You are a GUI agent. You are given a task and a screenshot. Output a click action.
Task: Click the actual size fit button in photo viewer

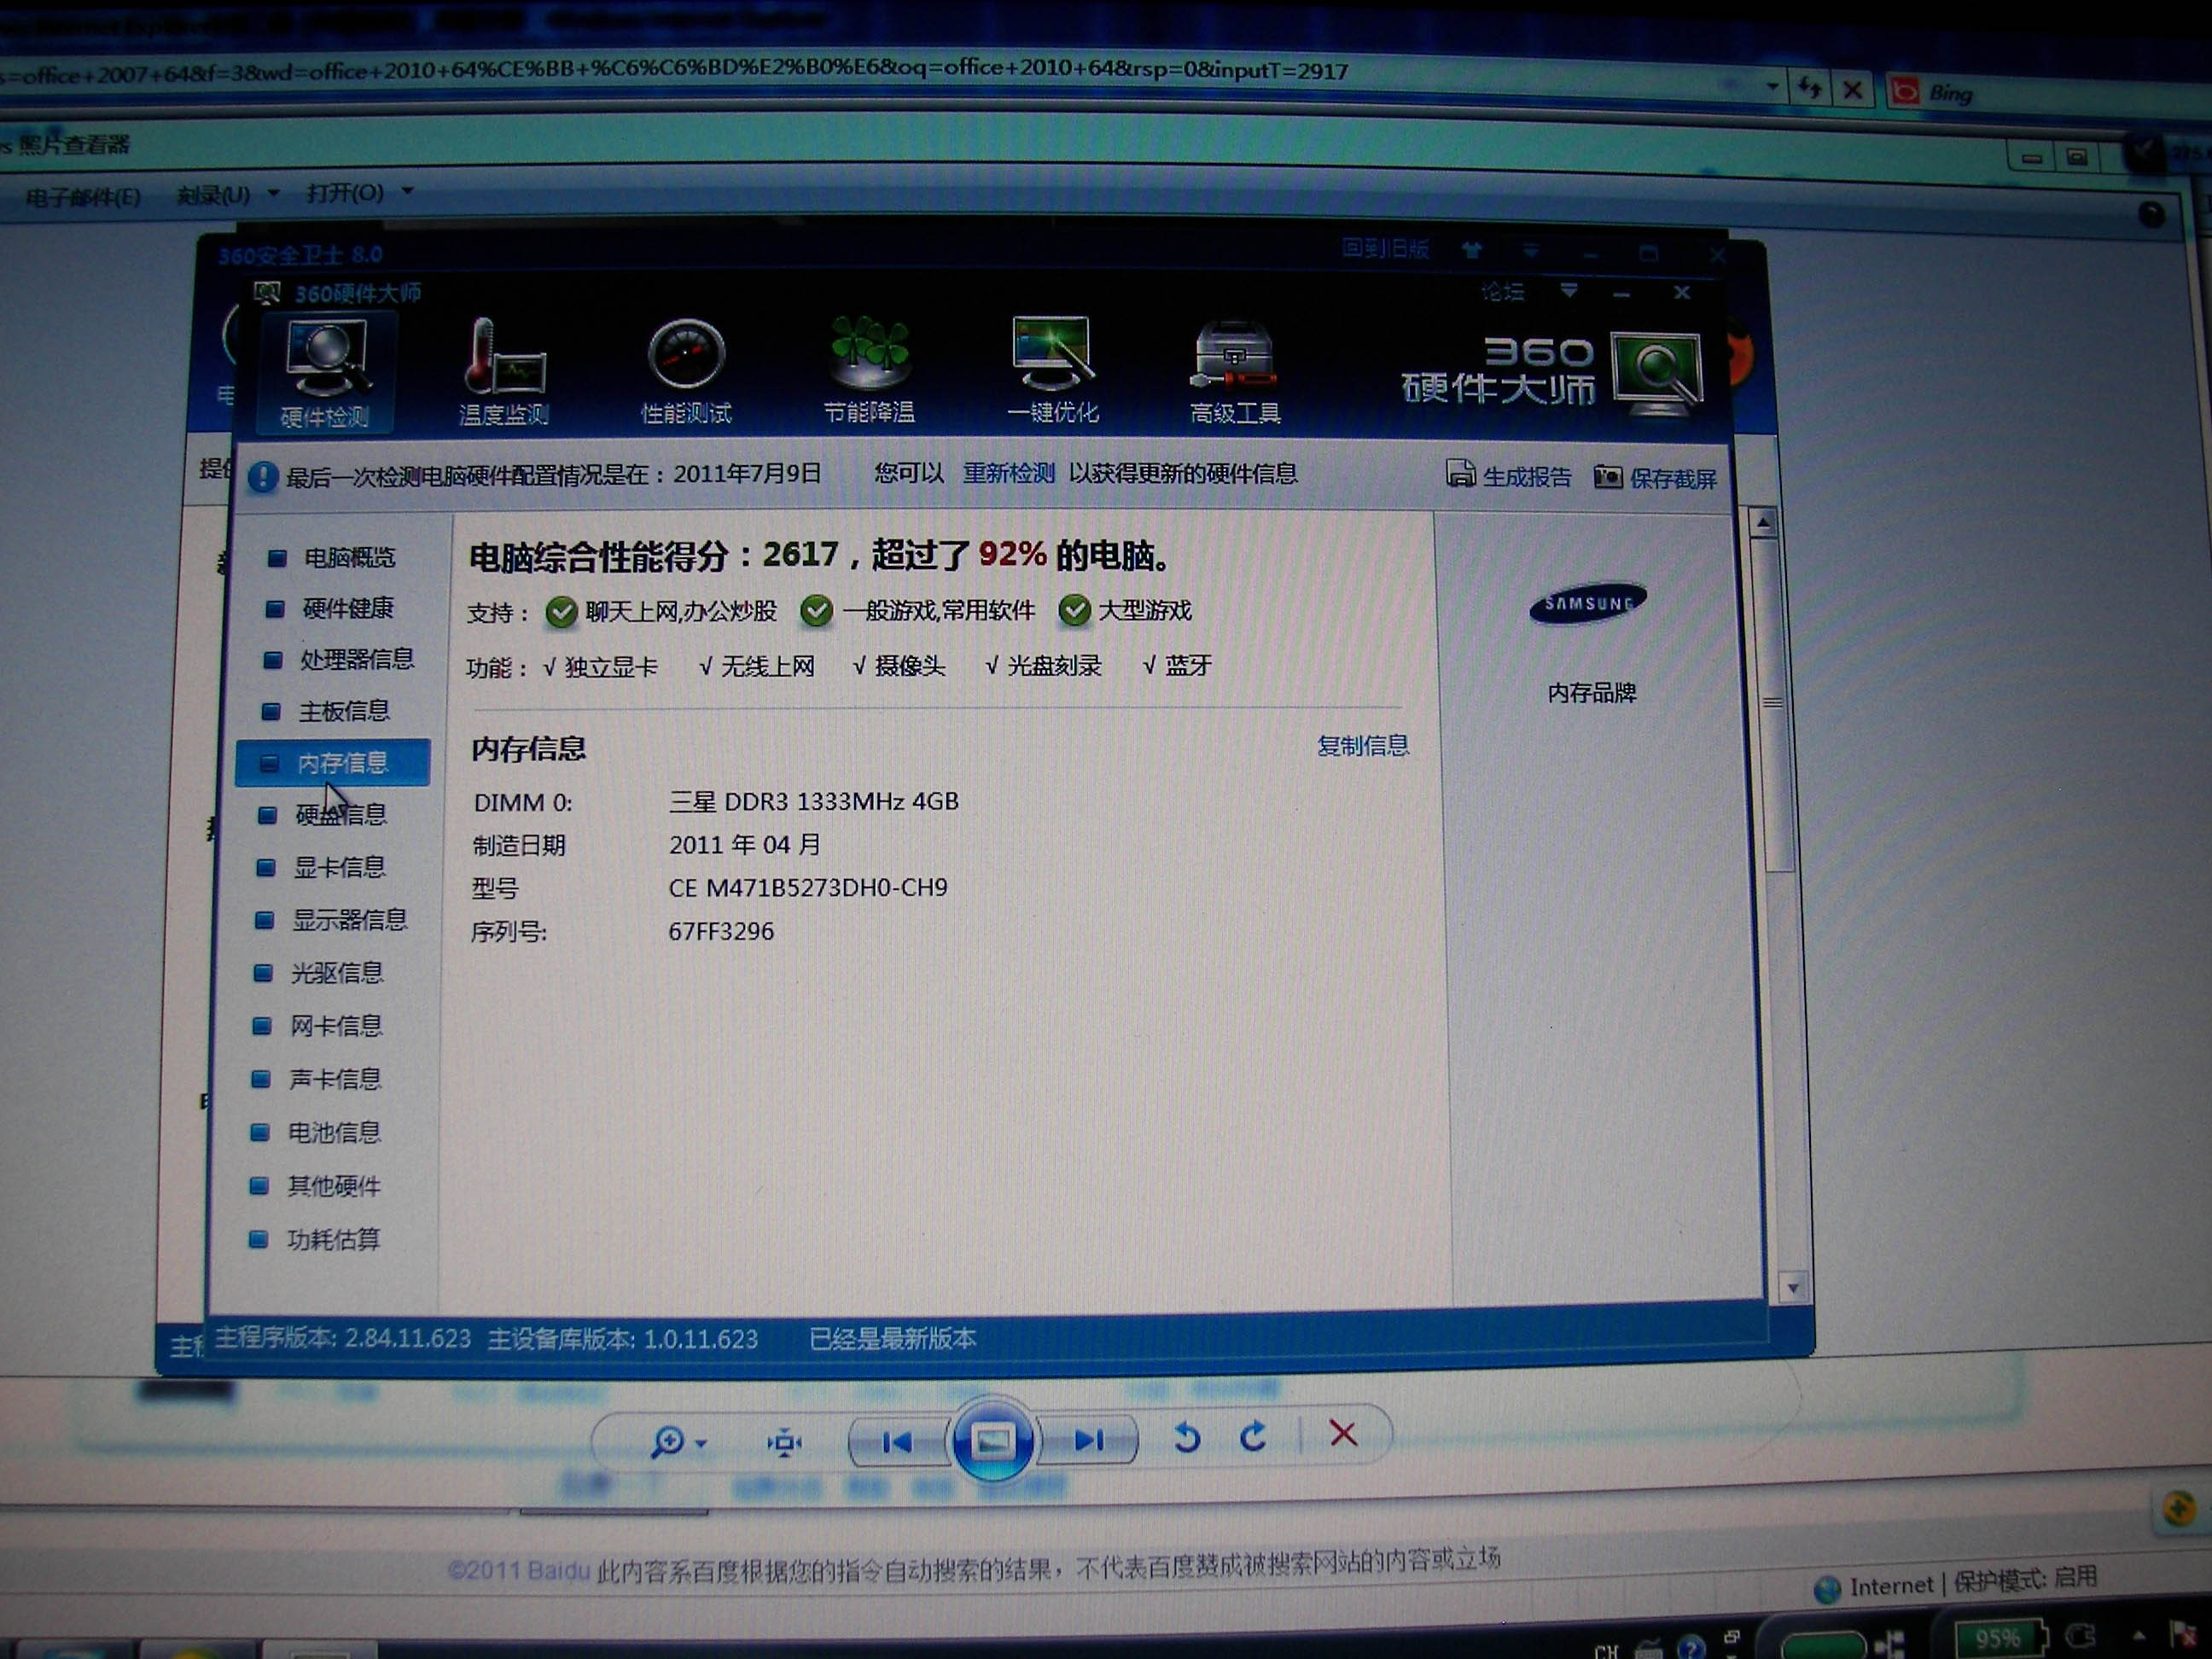(x=784, y=1442)
